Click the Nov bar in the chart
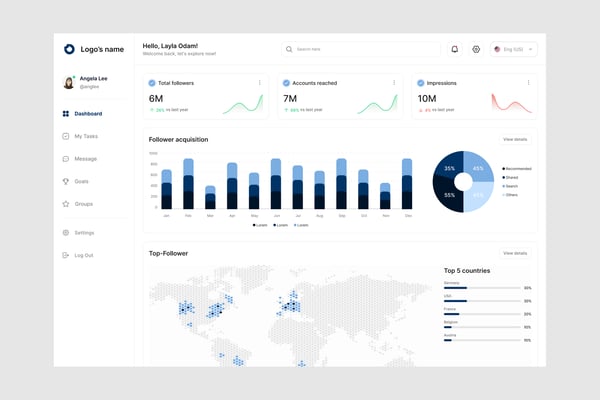 coord(385,196)
